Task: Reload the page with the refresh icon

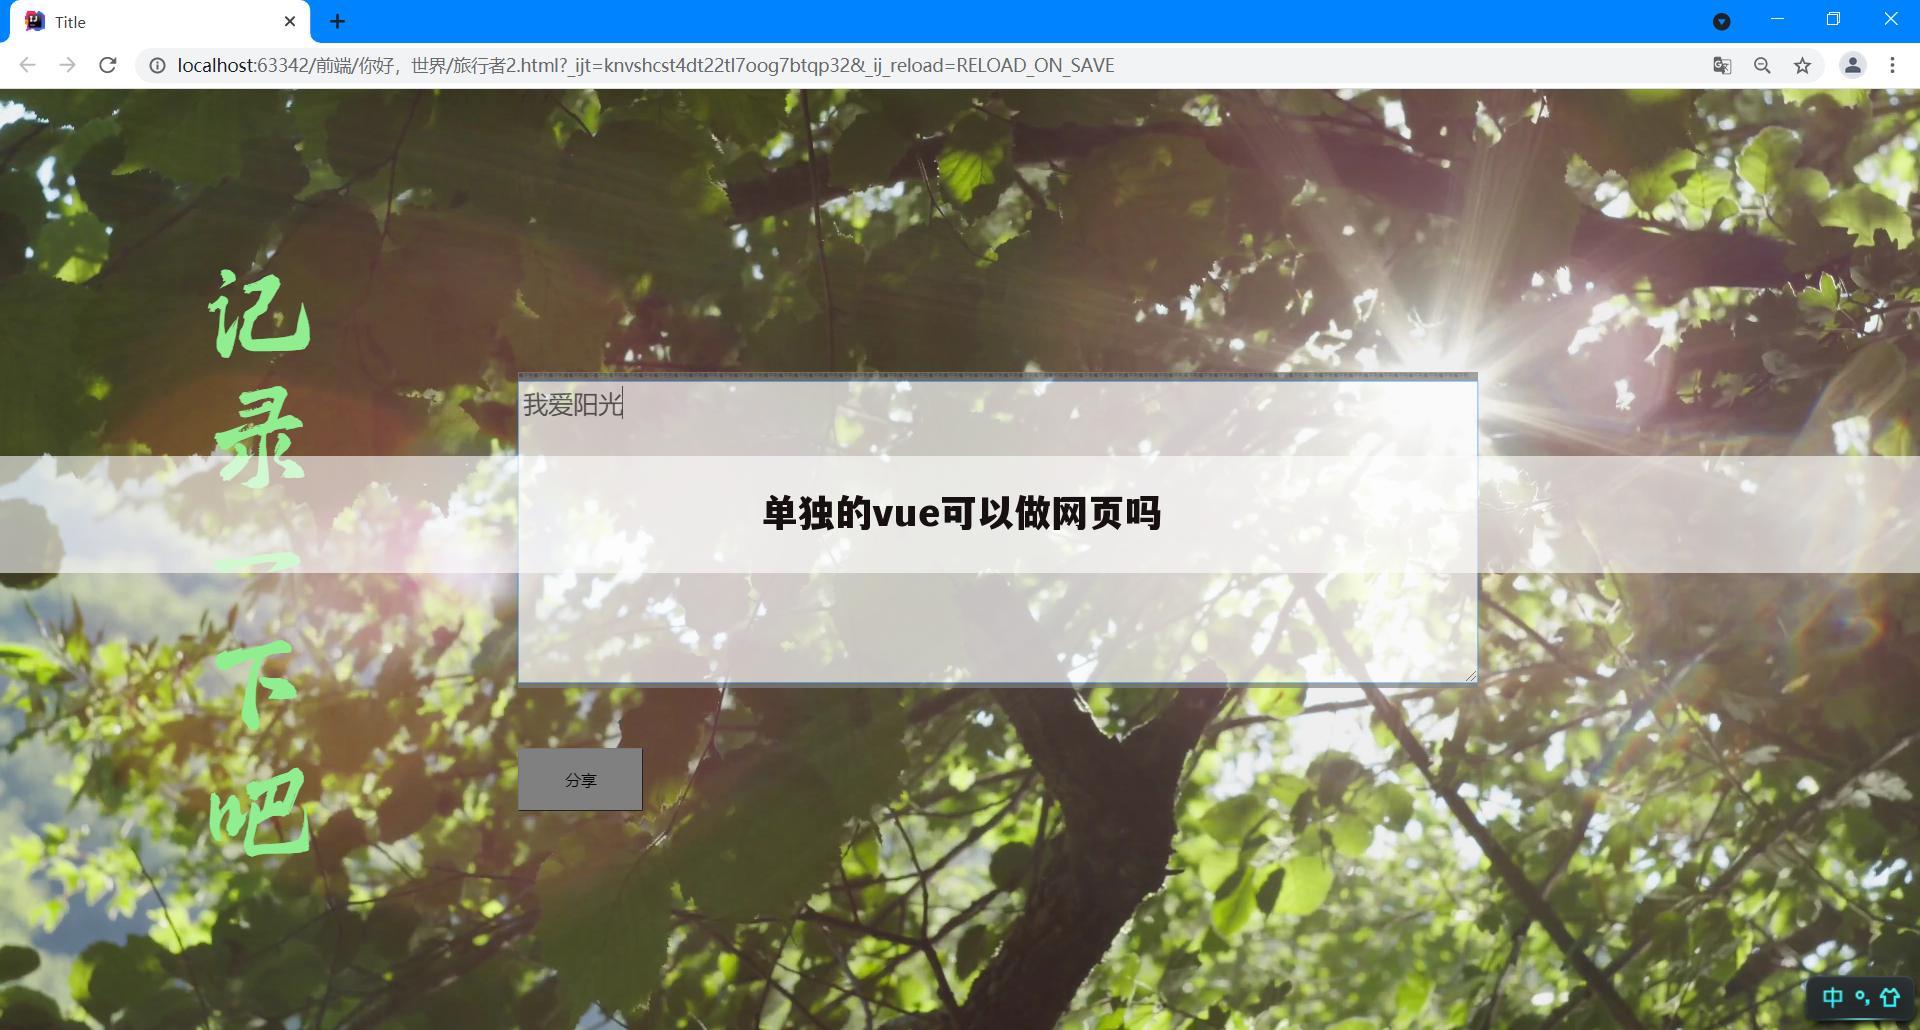Action: tap(108, 65)
